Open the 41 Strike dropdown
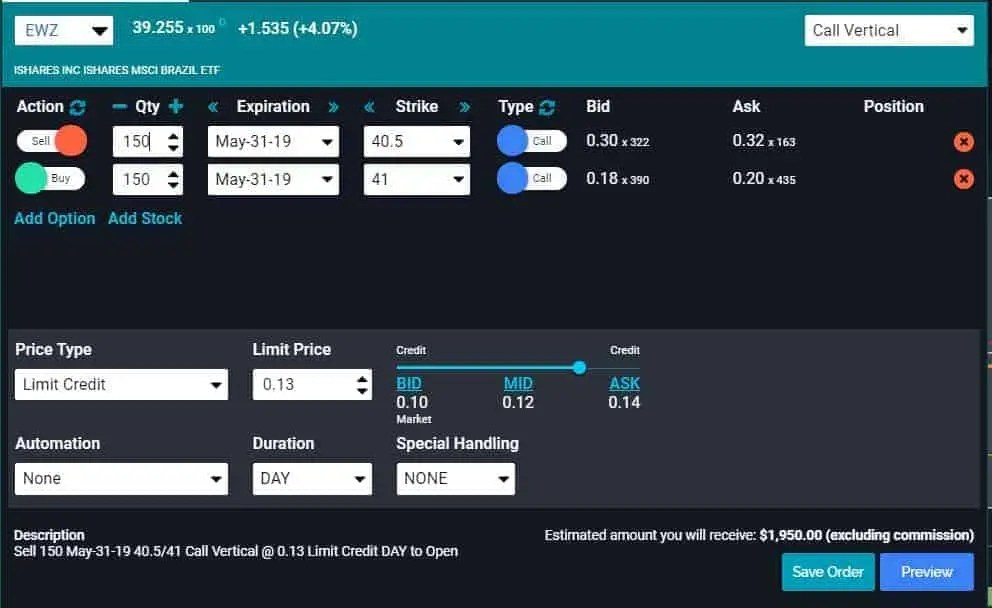992x608 pixels. [x=416, y=179]
